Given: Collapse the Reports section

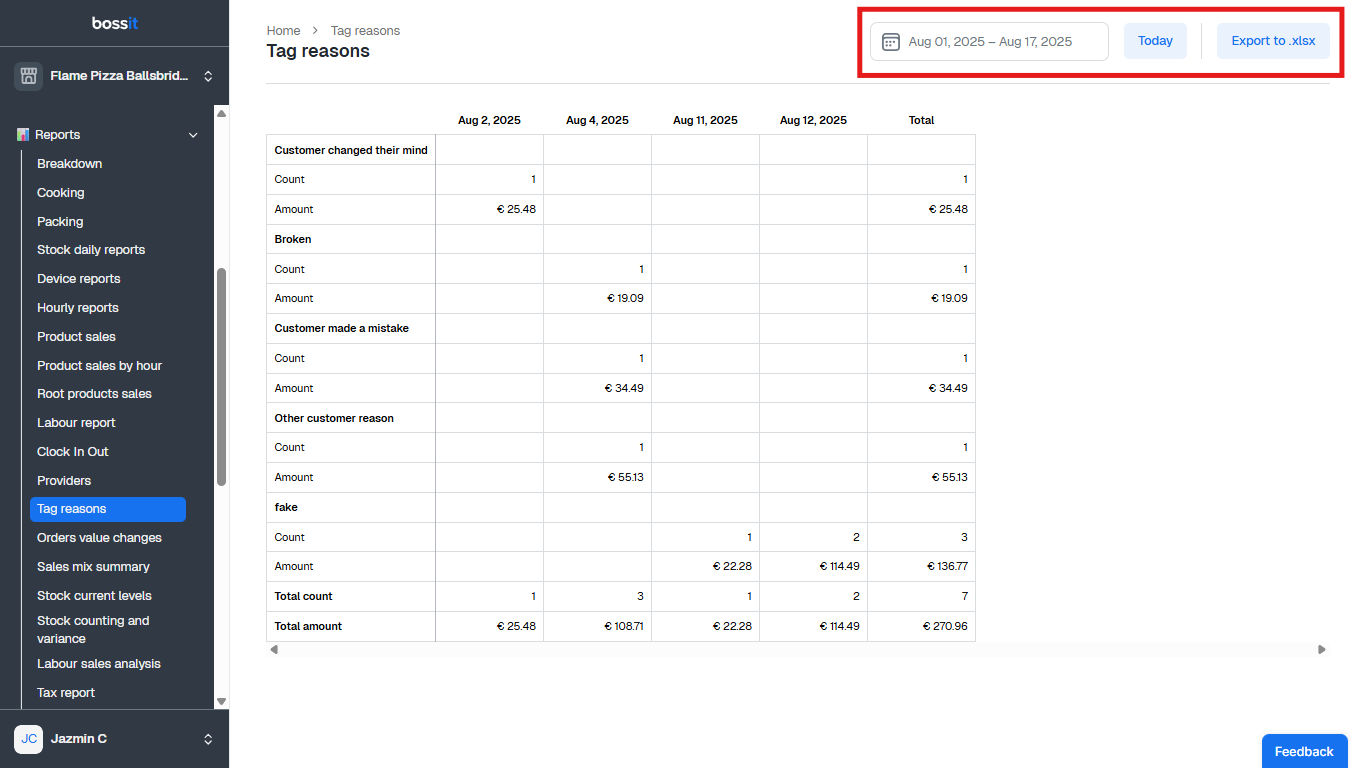Looking at the screenshot, I should (194, 135).
